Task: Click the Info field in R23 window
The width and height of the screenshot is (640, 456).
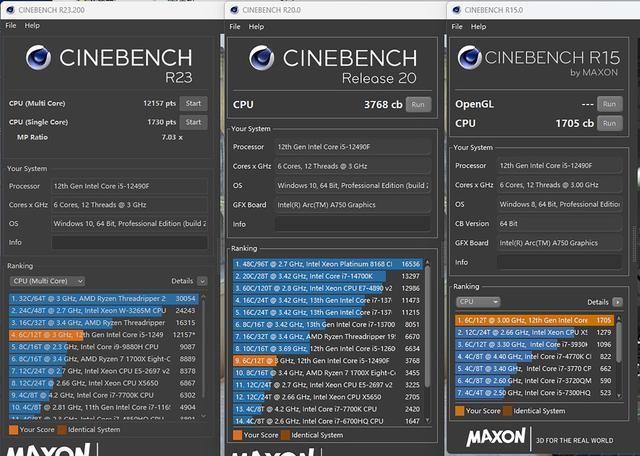Action: pyautogui.click(x=129, y=242)
